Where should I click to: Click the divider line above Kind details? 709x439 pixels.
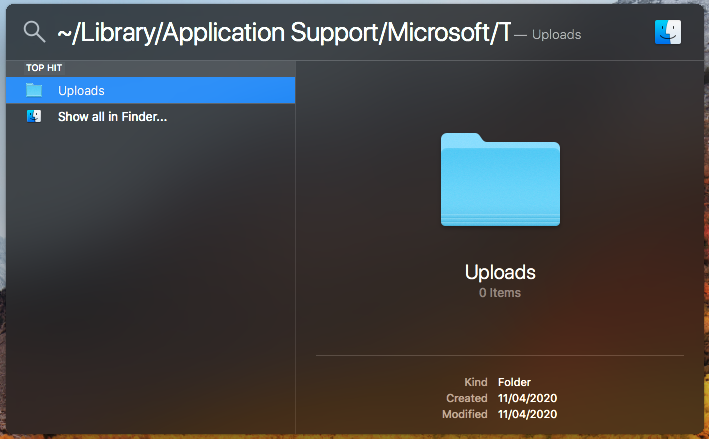coord(500,355)
